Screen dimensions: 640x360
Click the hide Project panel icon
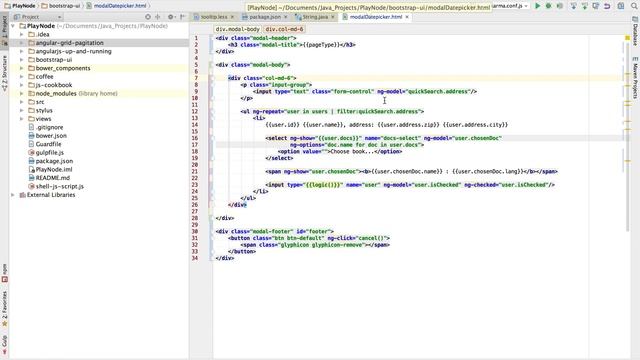182,17
